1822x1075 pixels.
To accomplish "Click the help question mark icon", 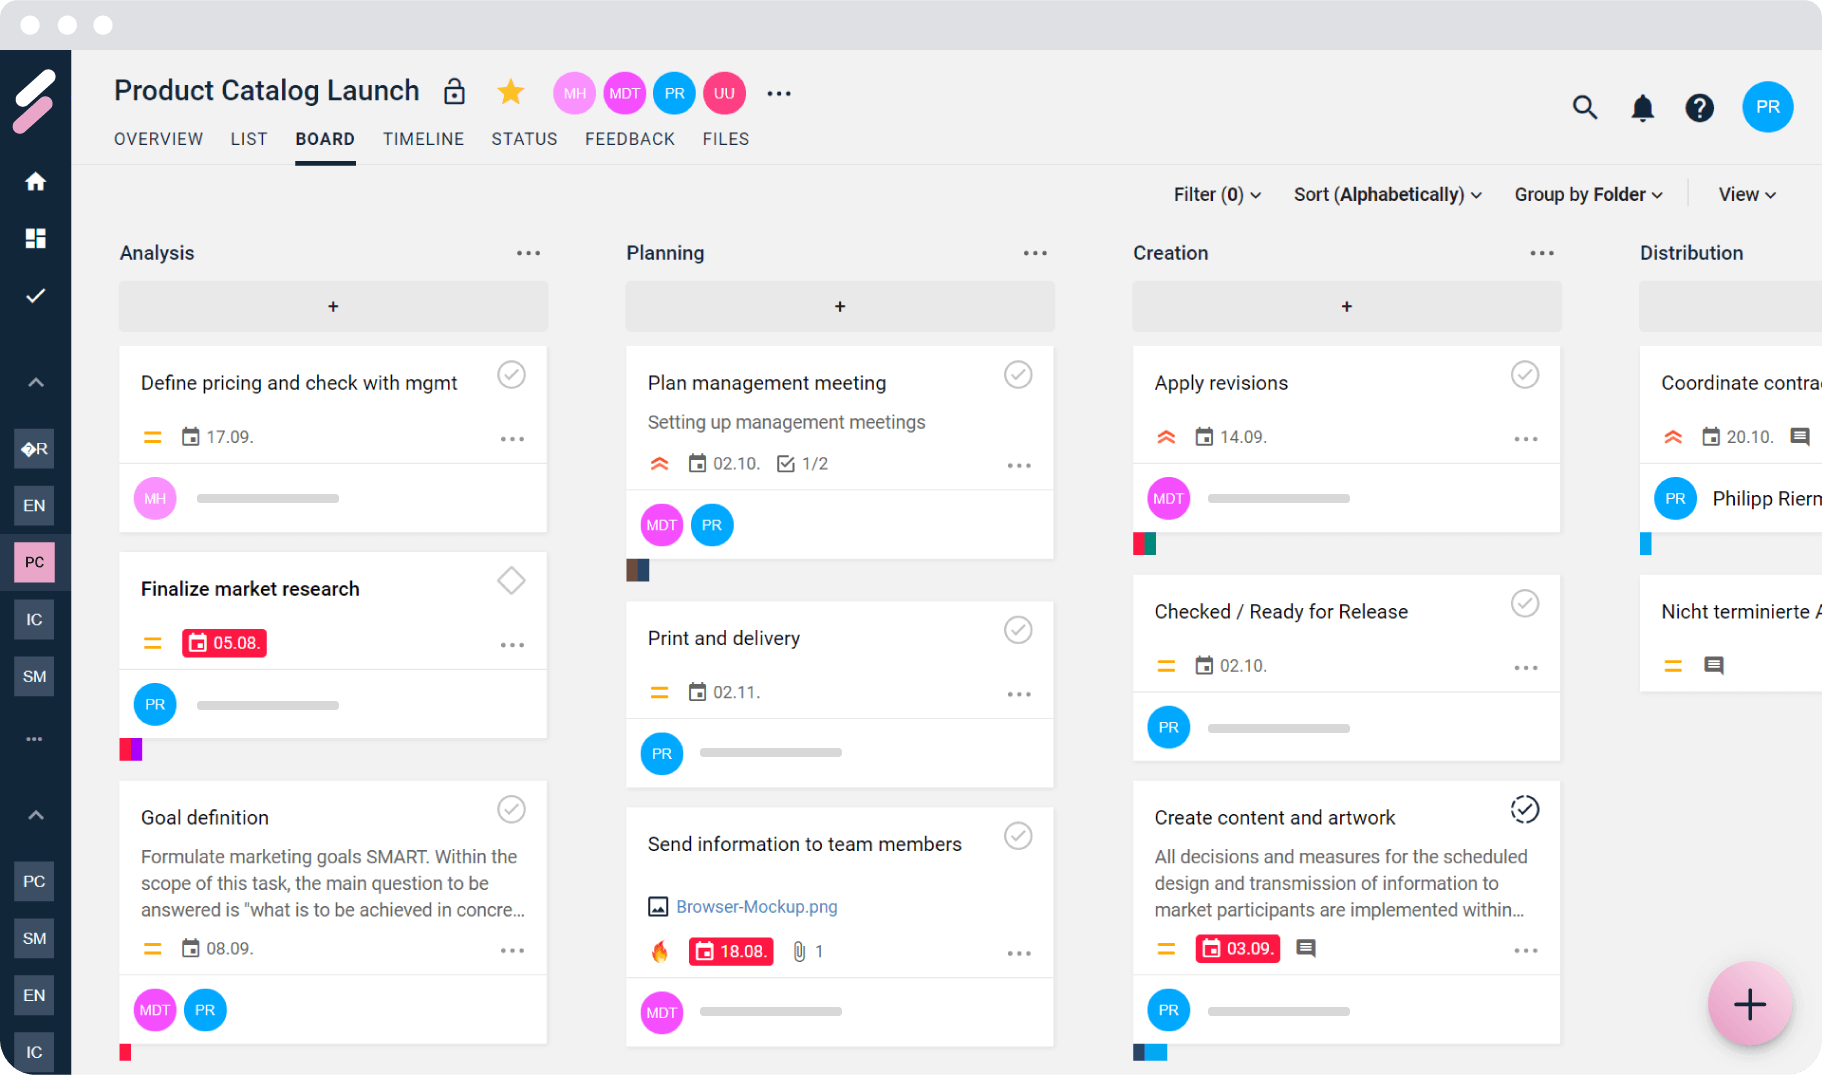I will (x=1699, y=107).
